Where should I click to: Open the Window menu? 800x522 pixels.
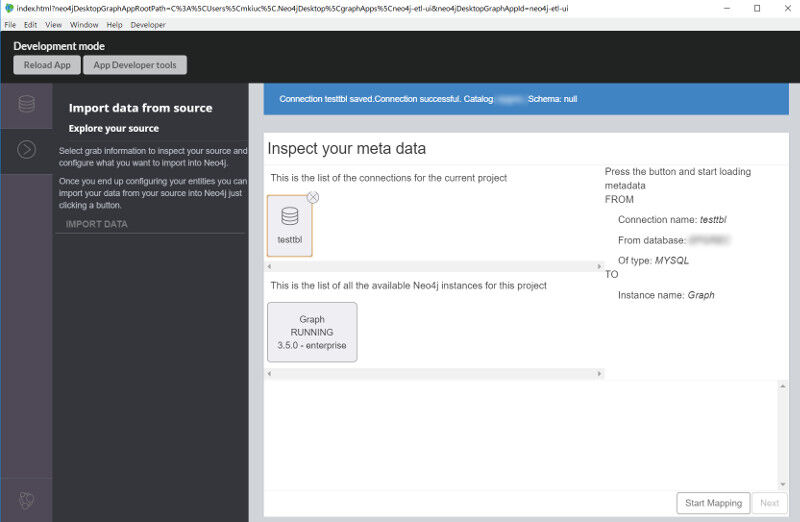click(x=84, y=24)
